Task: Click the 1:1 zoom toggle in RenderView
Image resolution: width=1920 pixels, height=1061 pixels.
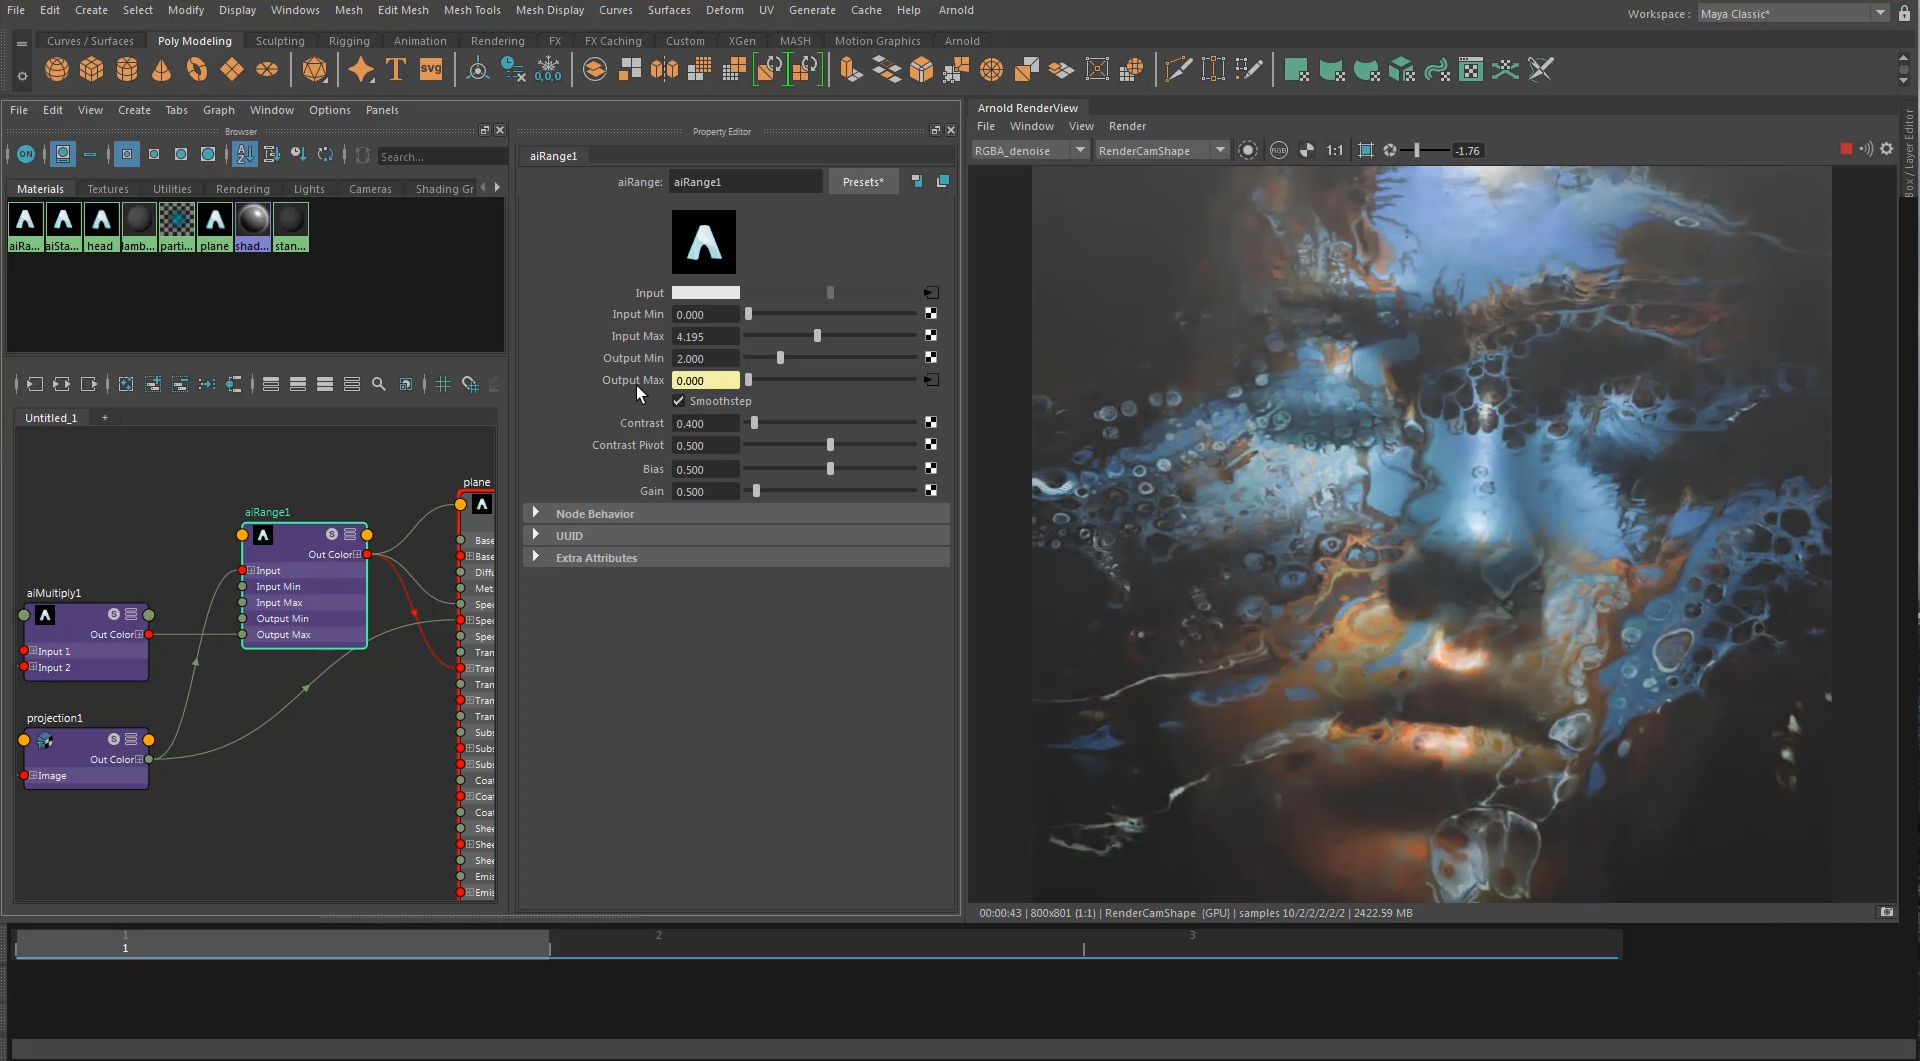Action: (1334, 150)
